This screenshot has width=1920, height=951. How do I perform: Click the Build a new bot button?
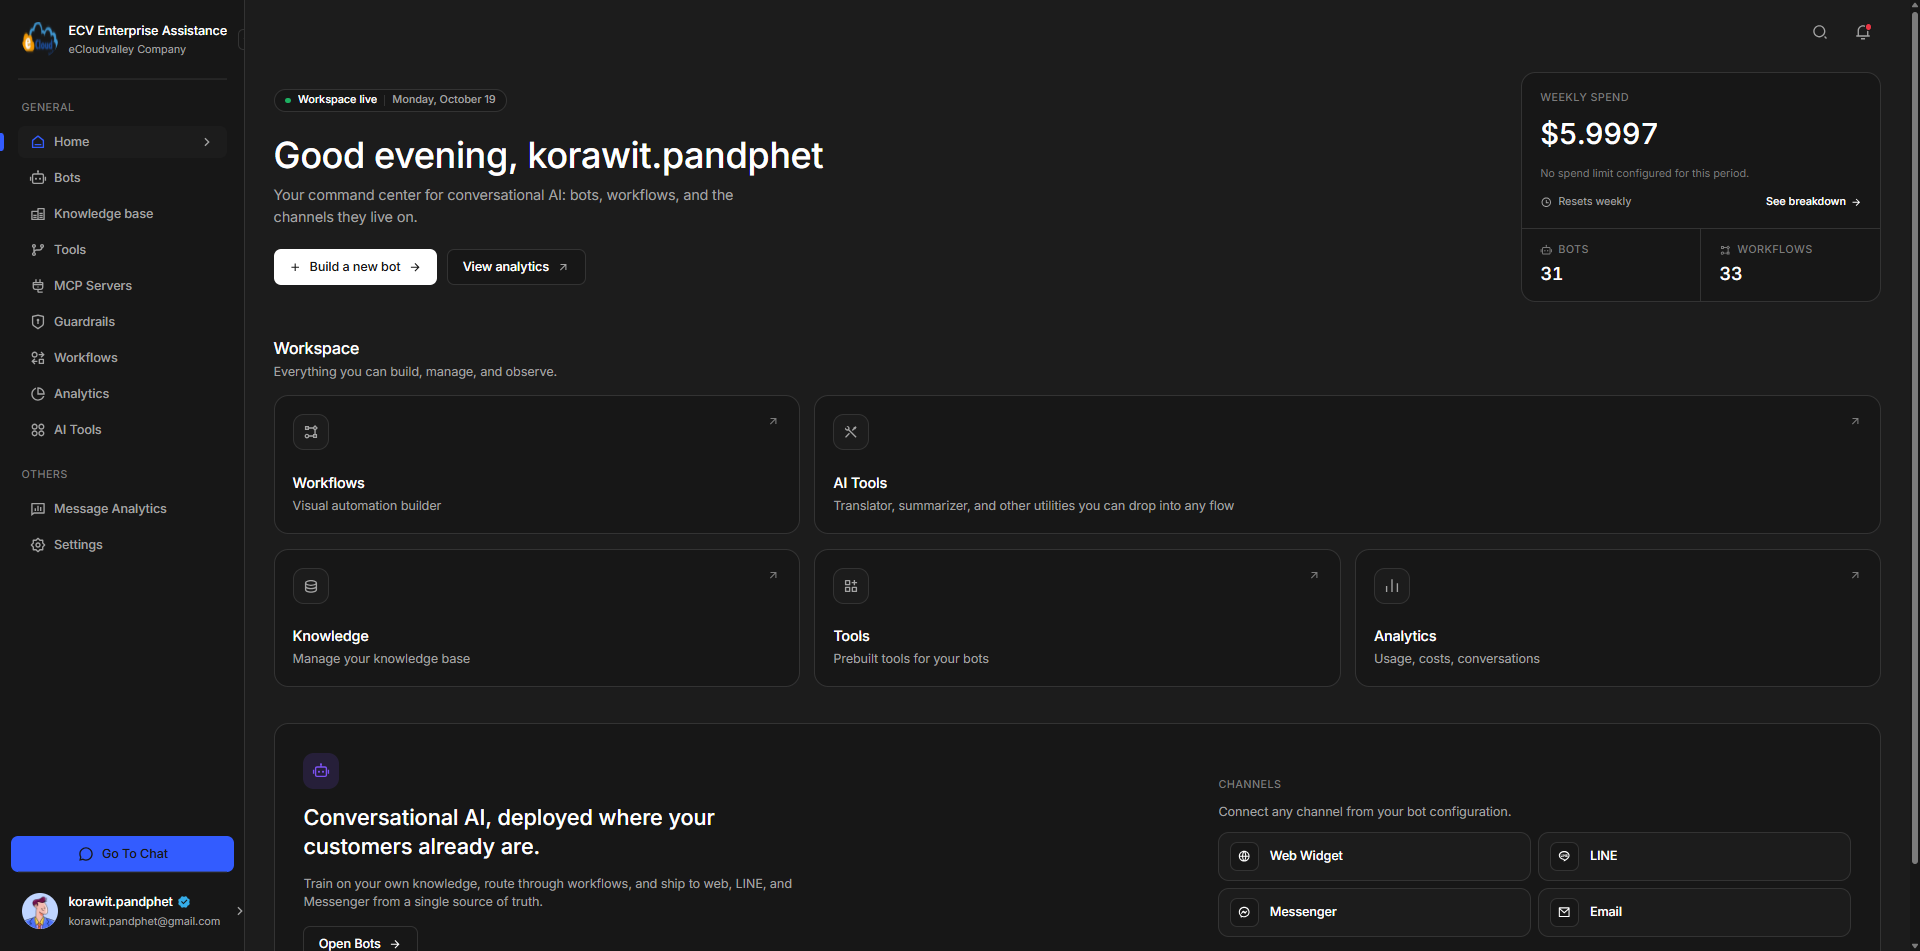point(355,267)
